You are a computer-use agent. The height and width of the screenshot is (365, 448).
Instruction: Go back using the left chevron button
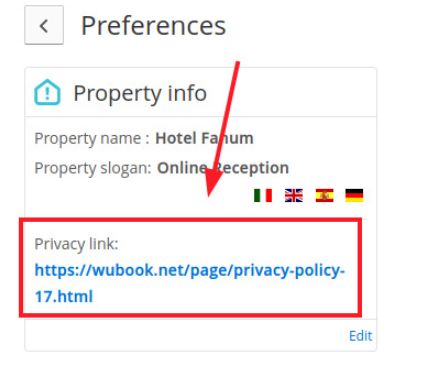[44, 25]
